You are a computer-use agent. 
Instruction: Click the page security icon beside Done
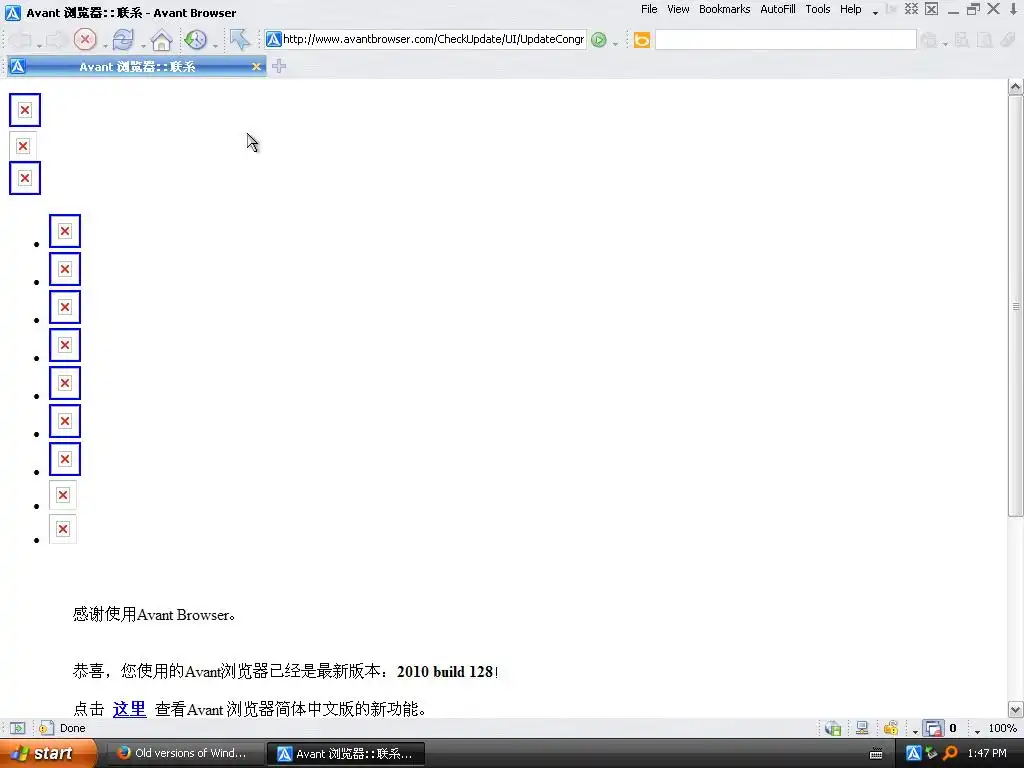coord(46,728)
